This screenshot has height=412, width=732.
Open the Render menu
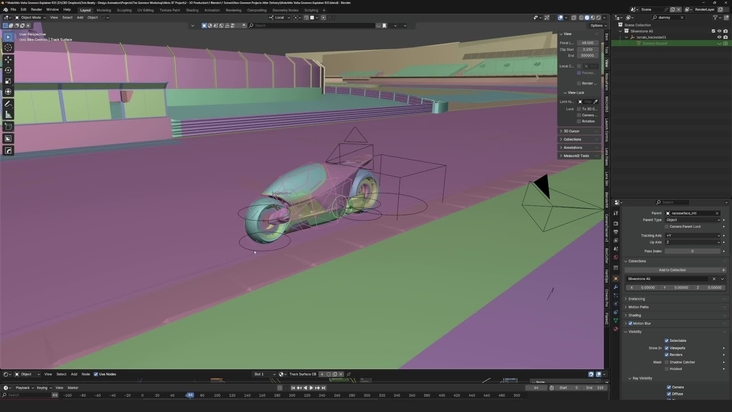pyautogui.click(x=36, y=9)
